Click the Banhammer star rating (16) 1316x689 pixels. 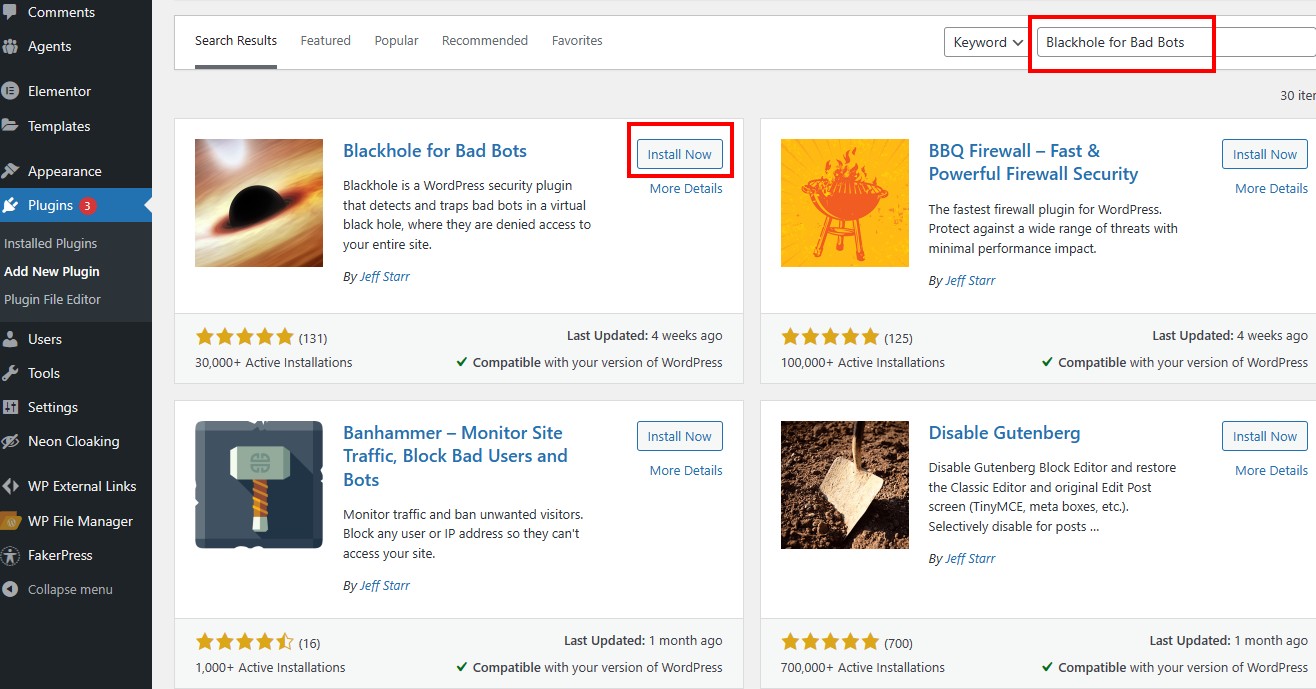pyautogui.click(x=245, y=642)
